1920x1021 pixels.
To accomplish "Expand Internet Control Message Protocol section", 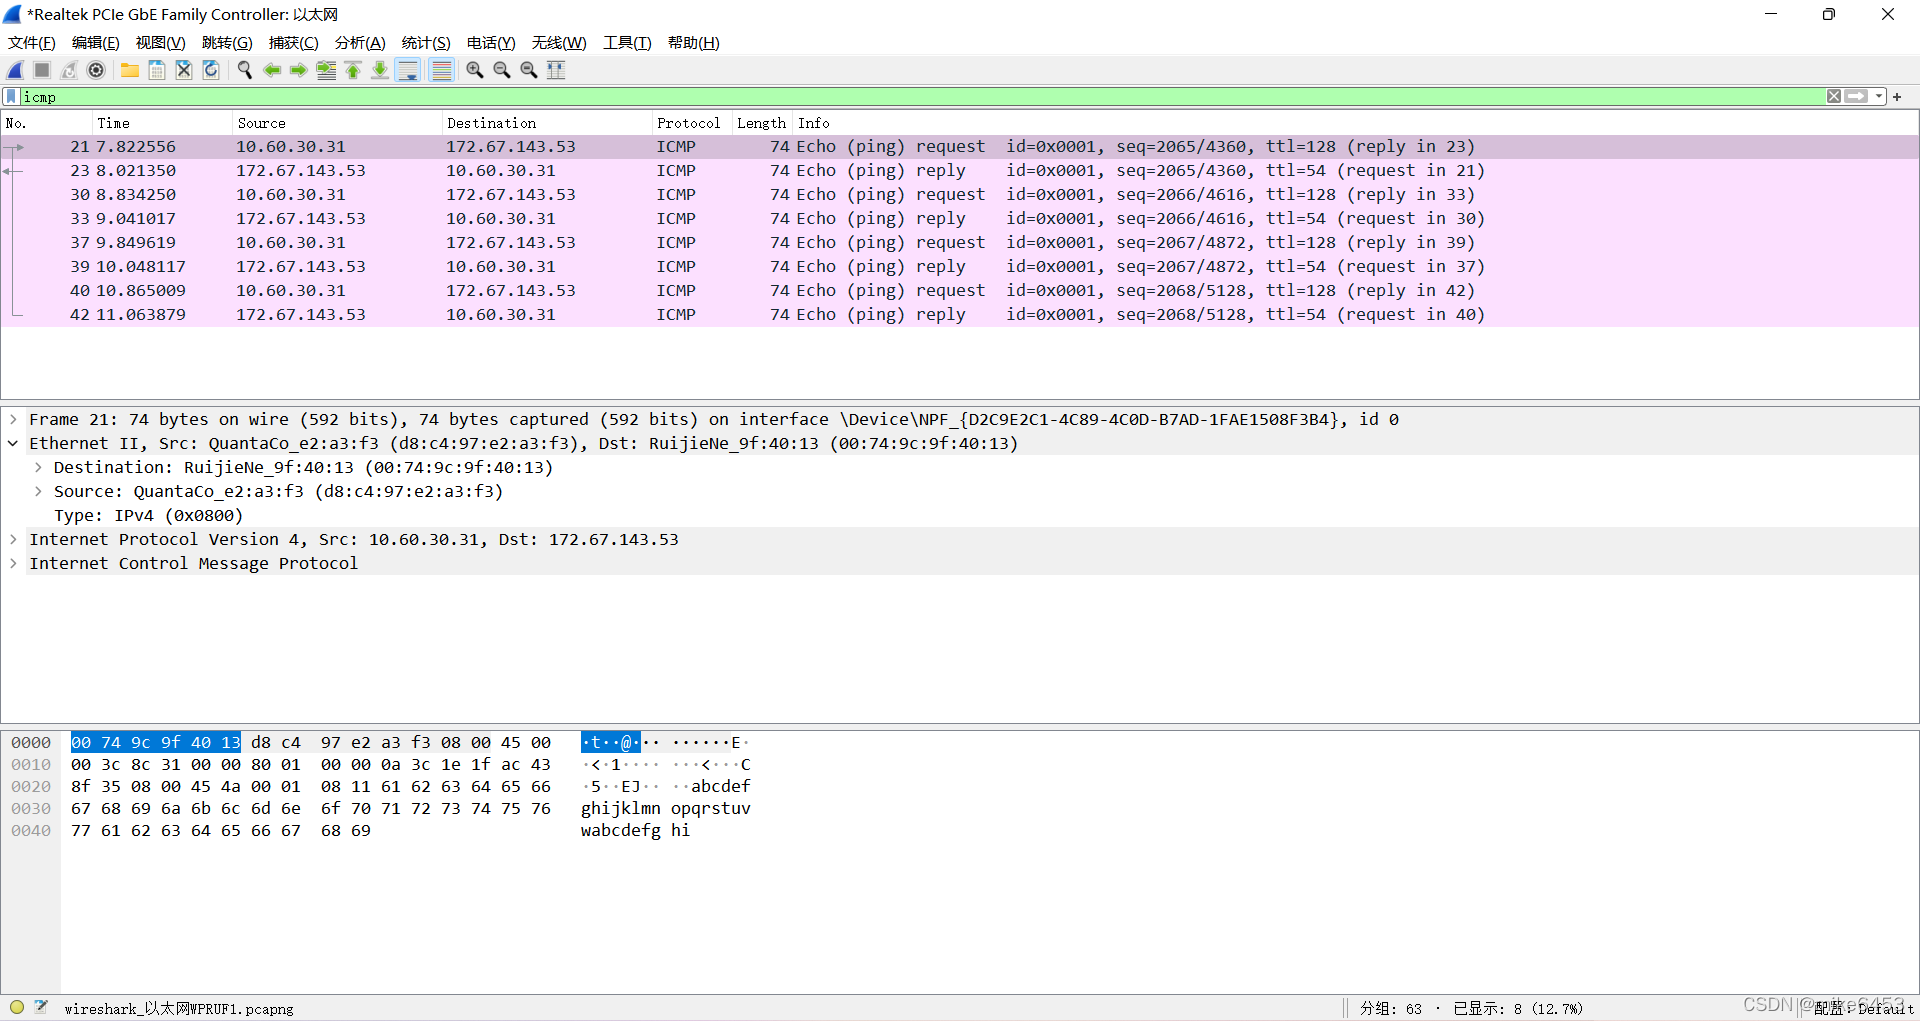I will coord(13,564).
